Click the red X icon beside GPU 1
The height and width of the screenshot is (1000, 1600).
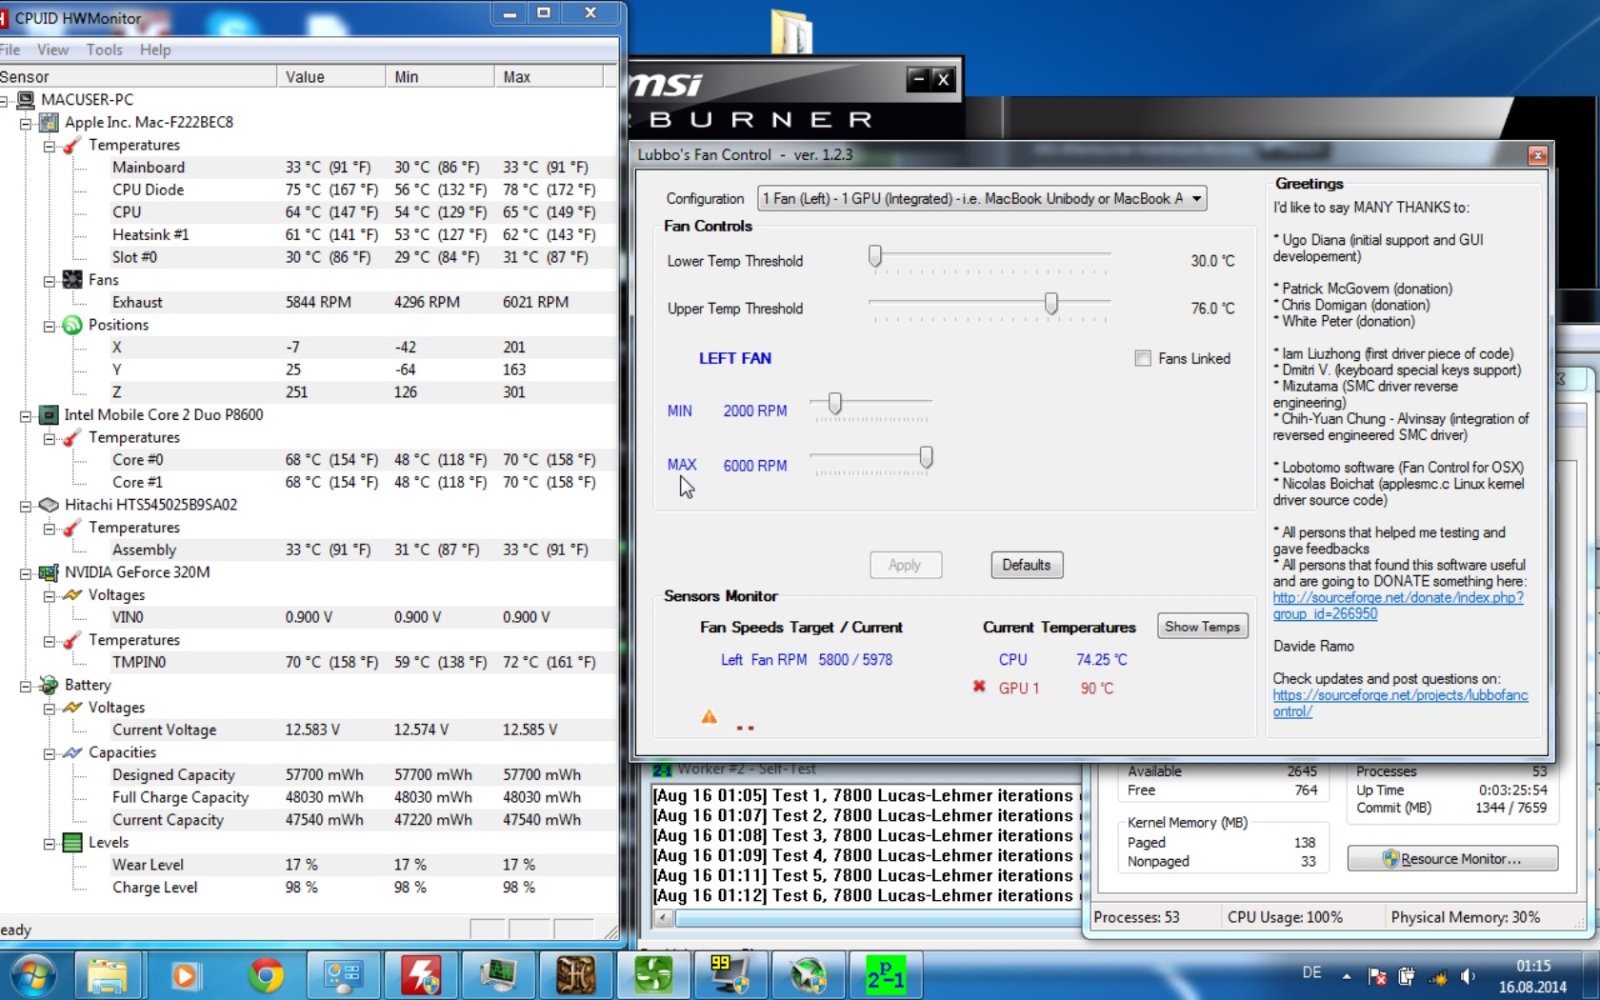(x=979, y=687)
